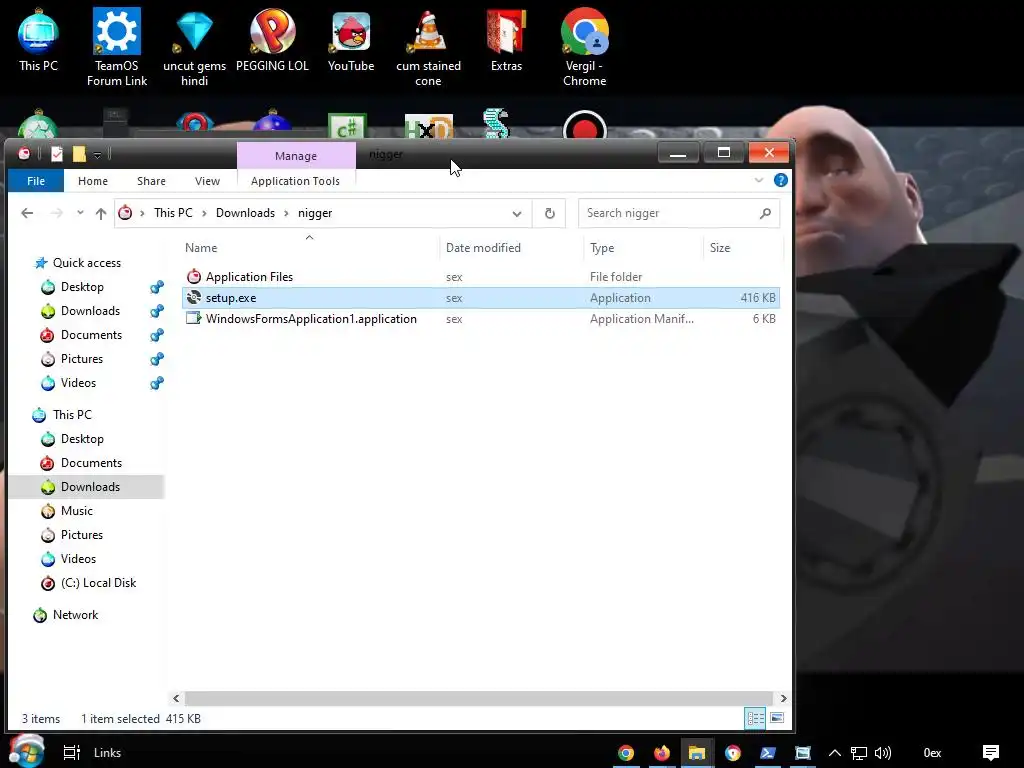Click Downloads in the address breadcrumb

[x=246, y=213]
